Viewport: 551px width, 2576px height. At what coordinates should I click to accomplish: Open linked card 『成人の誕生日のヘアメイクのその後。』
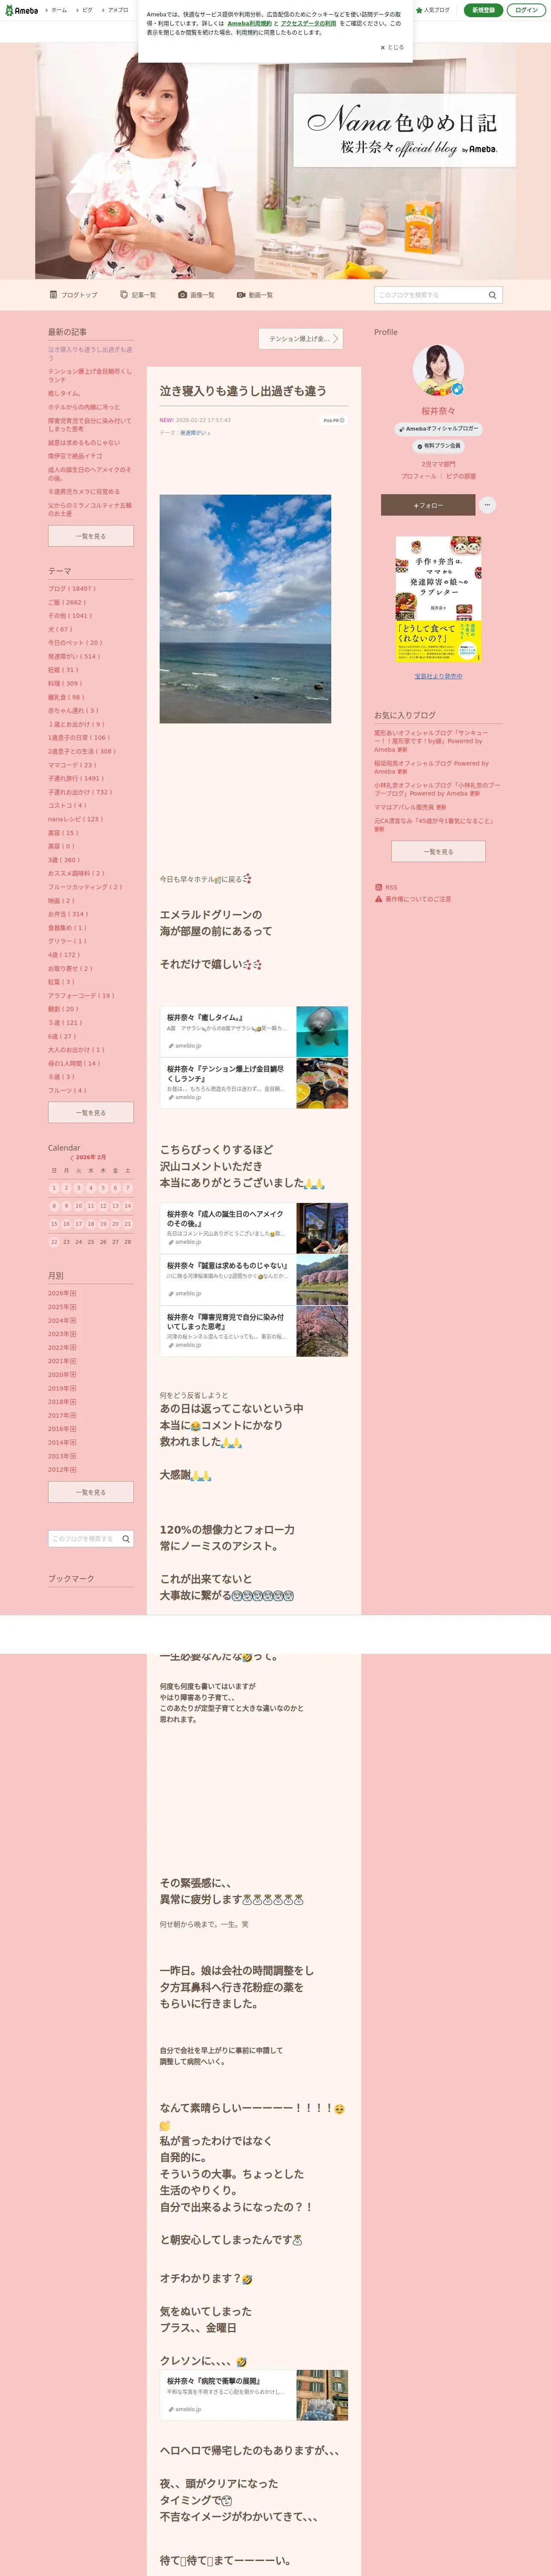[254, 1228]
